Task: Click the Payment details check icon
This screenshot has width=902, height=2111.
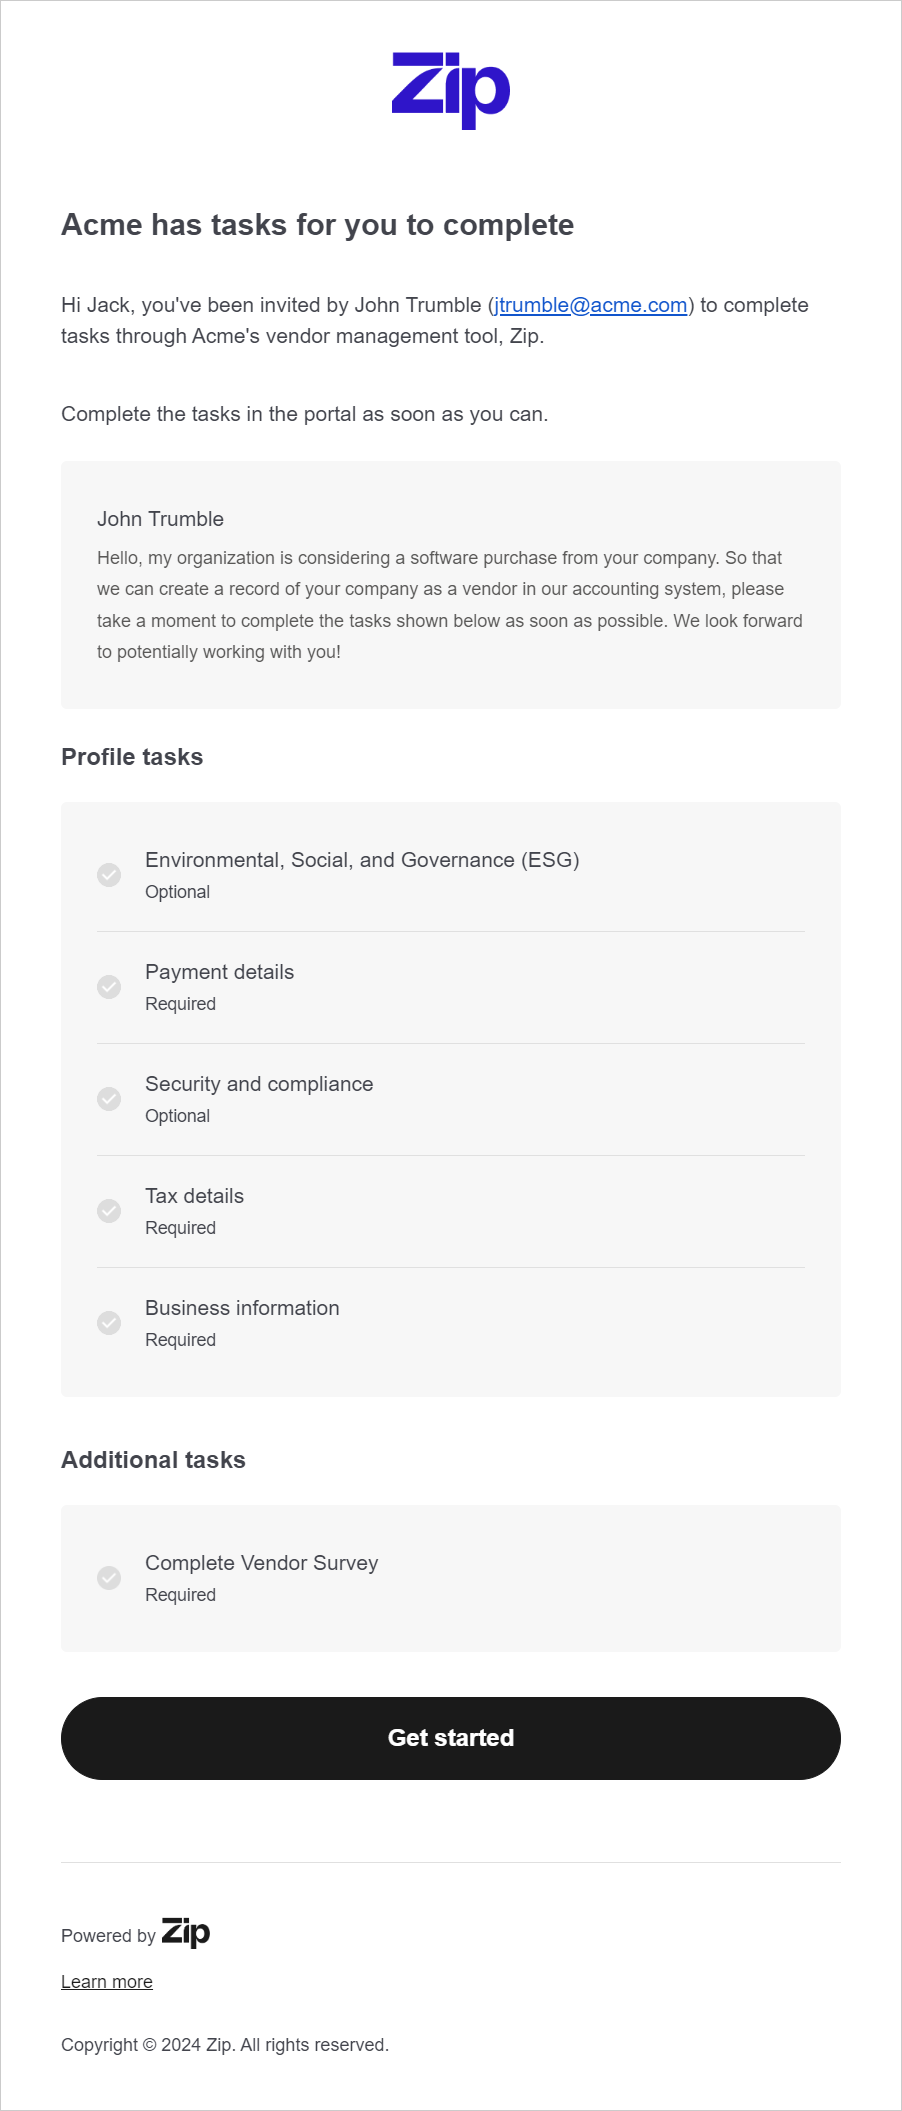Action: [109, 987]
